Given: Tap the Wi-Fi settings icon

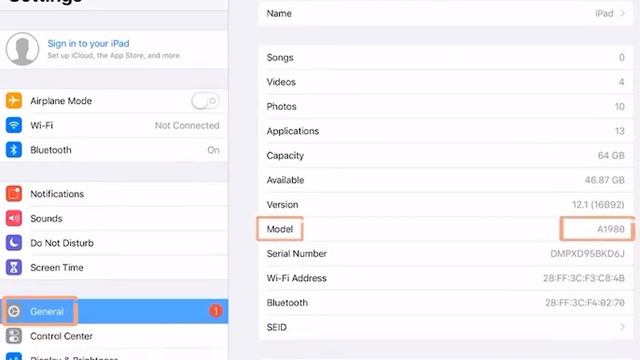Looking at the screenshot, I should [x=14, y=125].
